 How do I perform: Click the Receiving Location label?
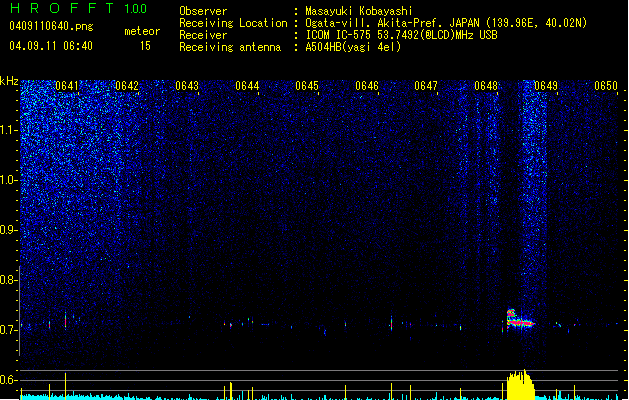[233, 23]
